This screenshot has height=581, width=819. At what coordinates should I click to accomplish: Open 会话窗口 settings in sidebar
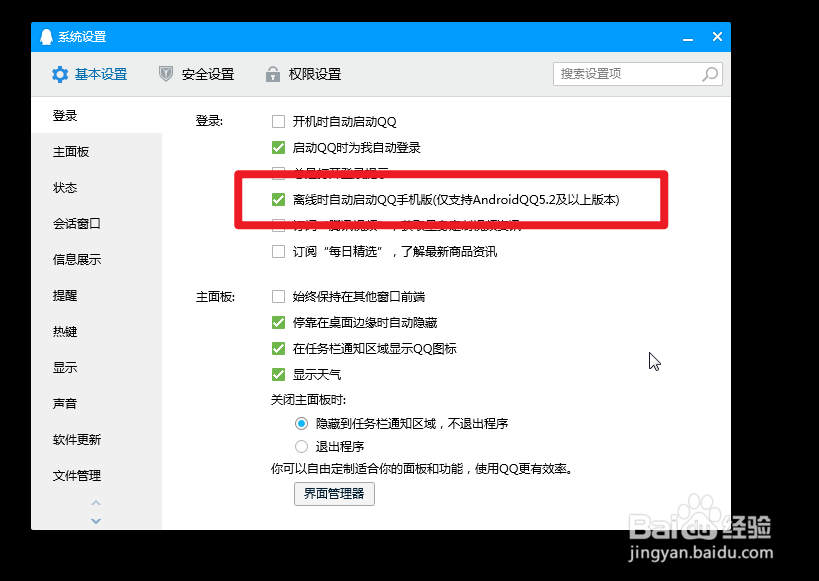coord(97,224)
